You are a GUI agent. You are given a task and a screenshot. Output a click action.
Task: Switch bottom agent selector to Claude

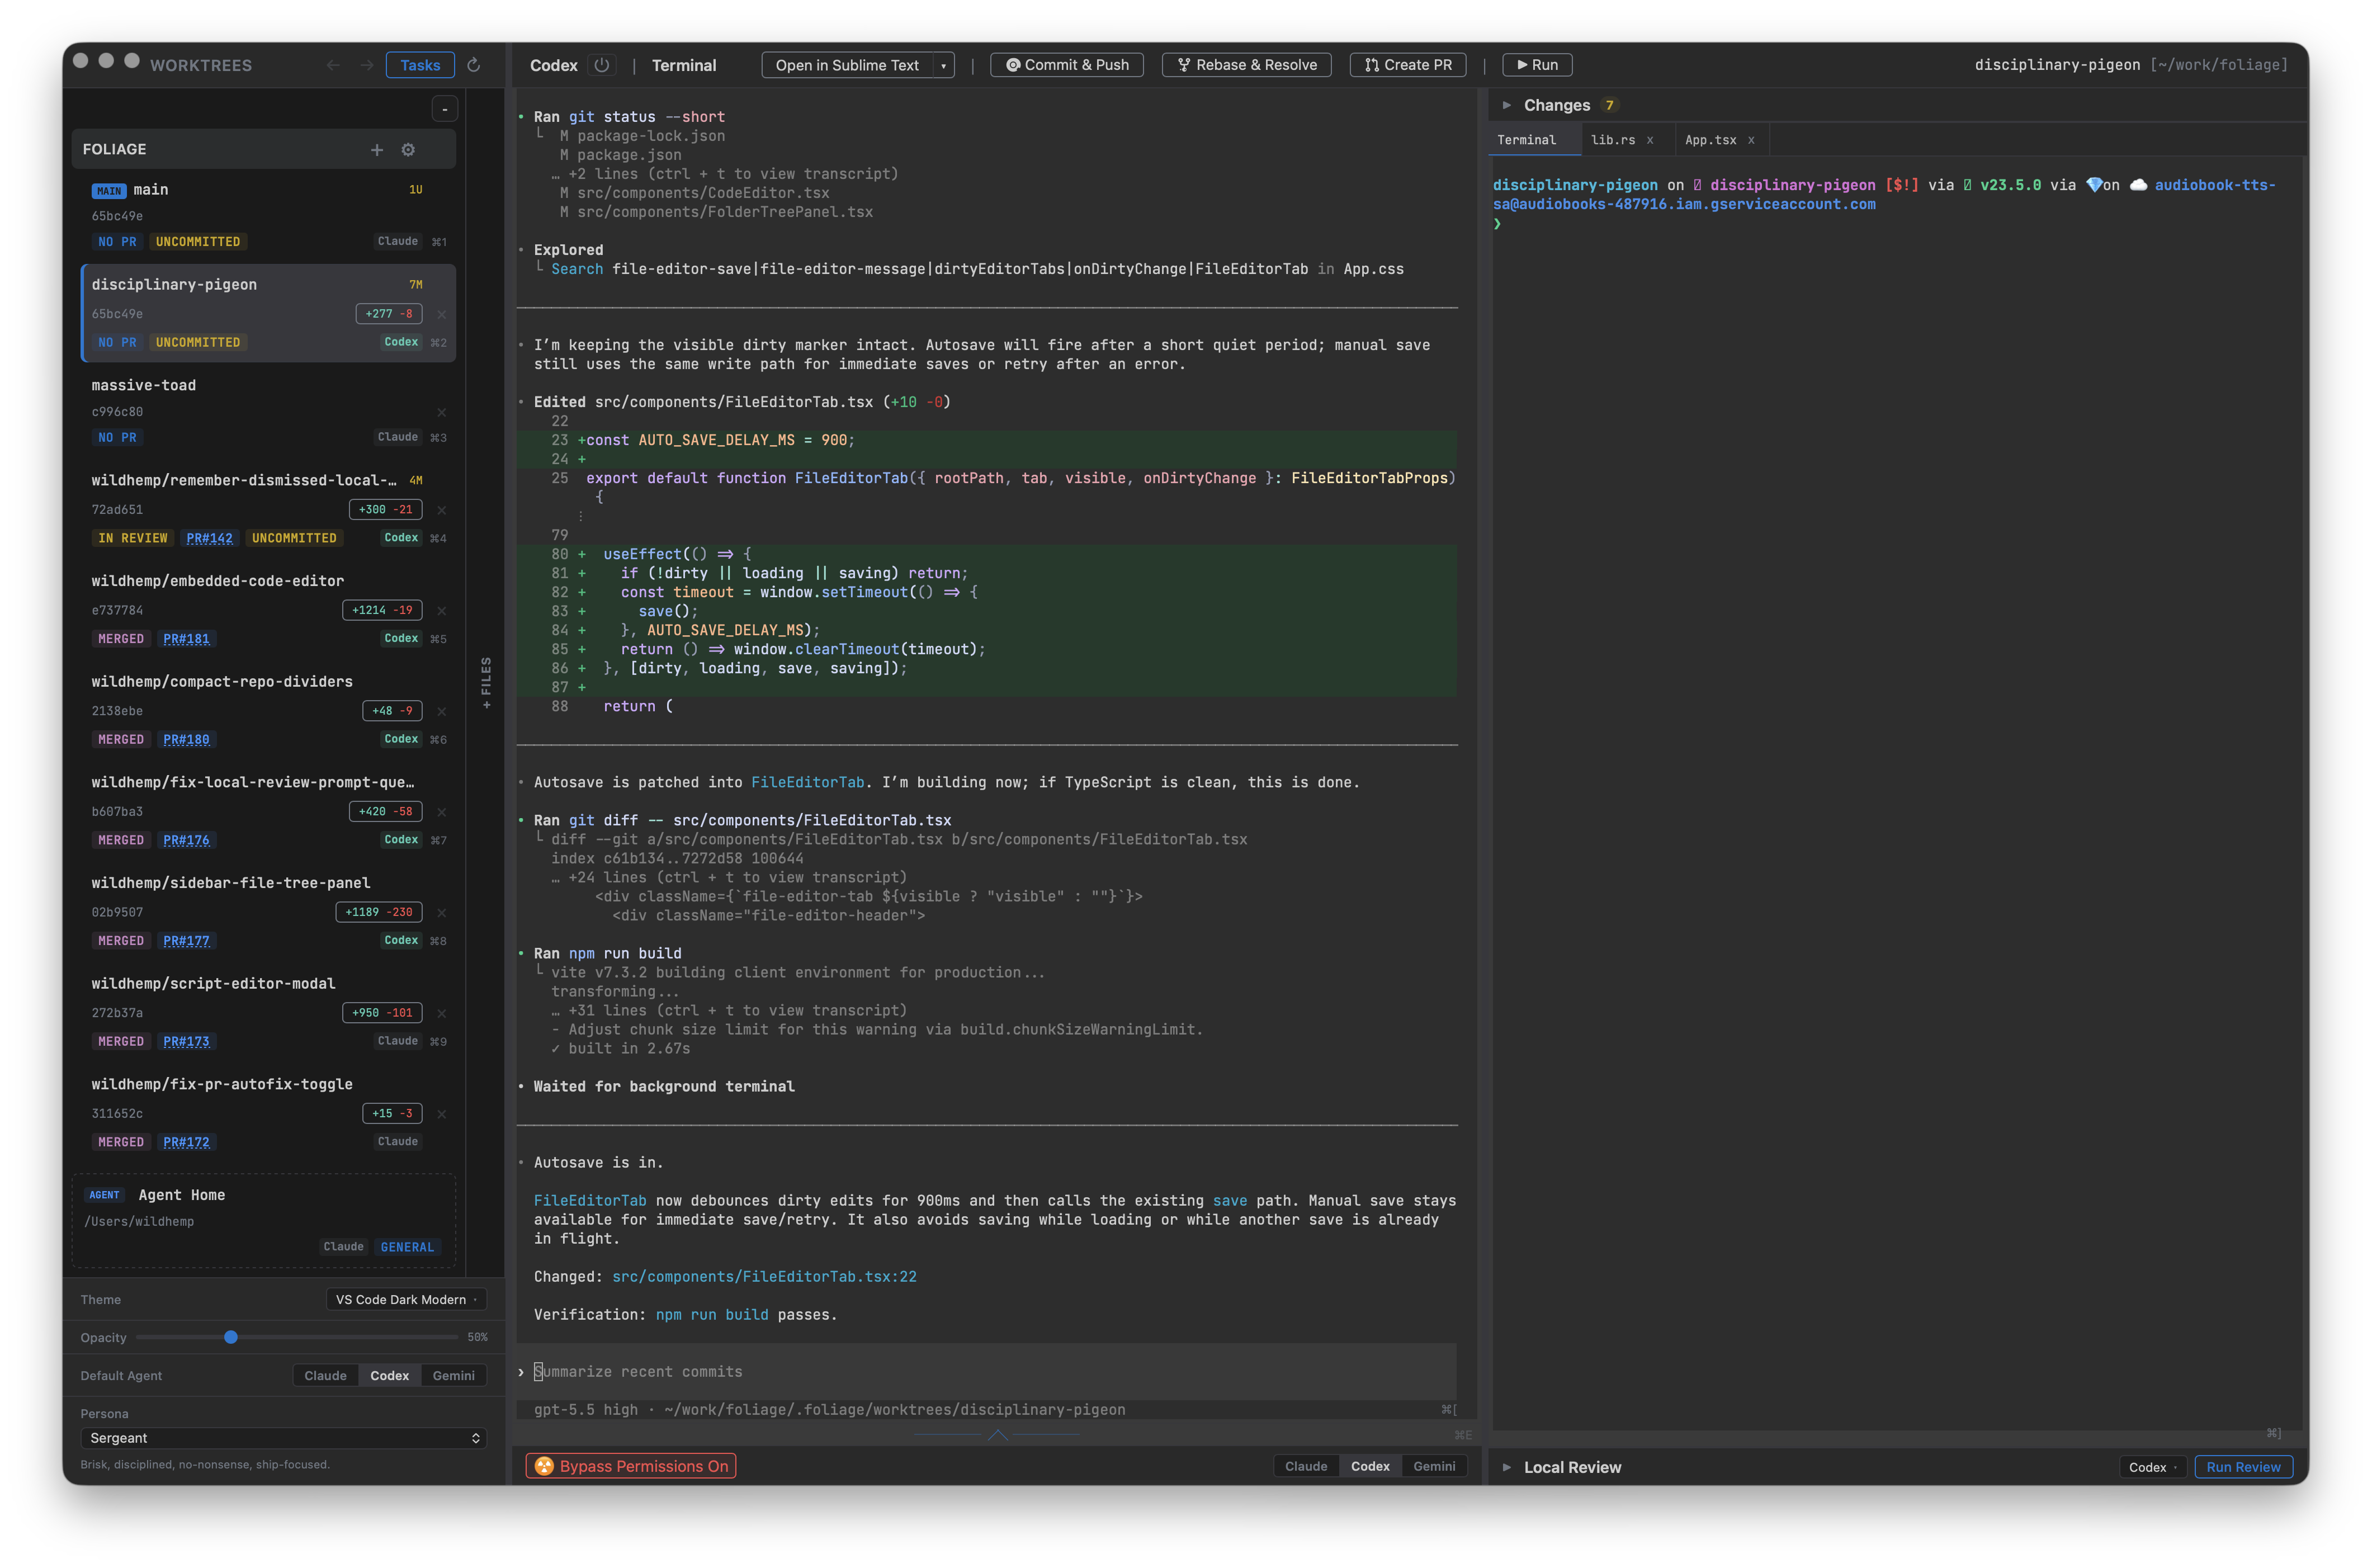[x=1306, y=1466]
